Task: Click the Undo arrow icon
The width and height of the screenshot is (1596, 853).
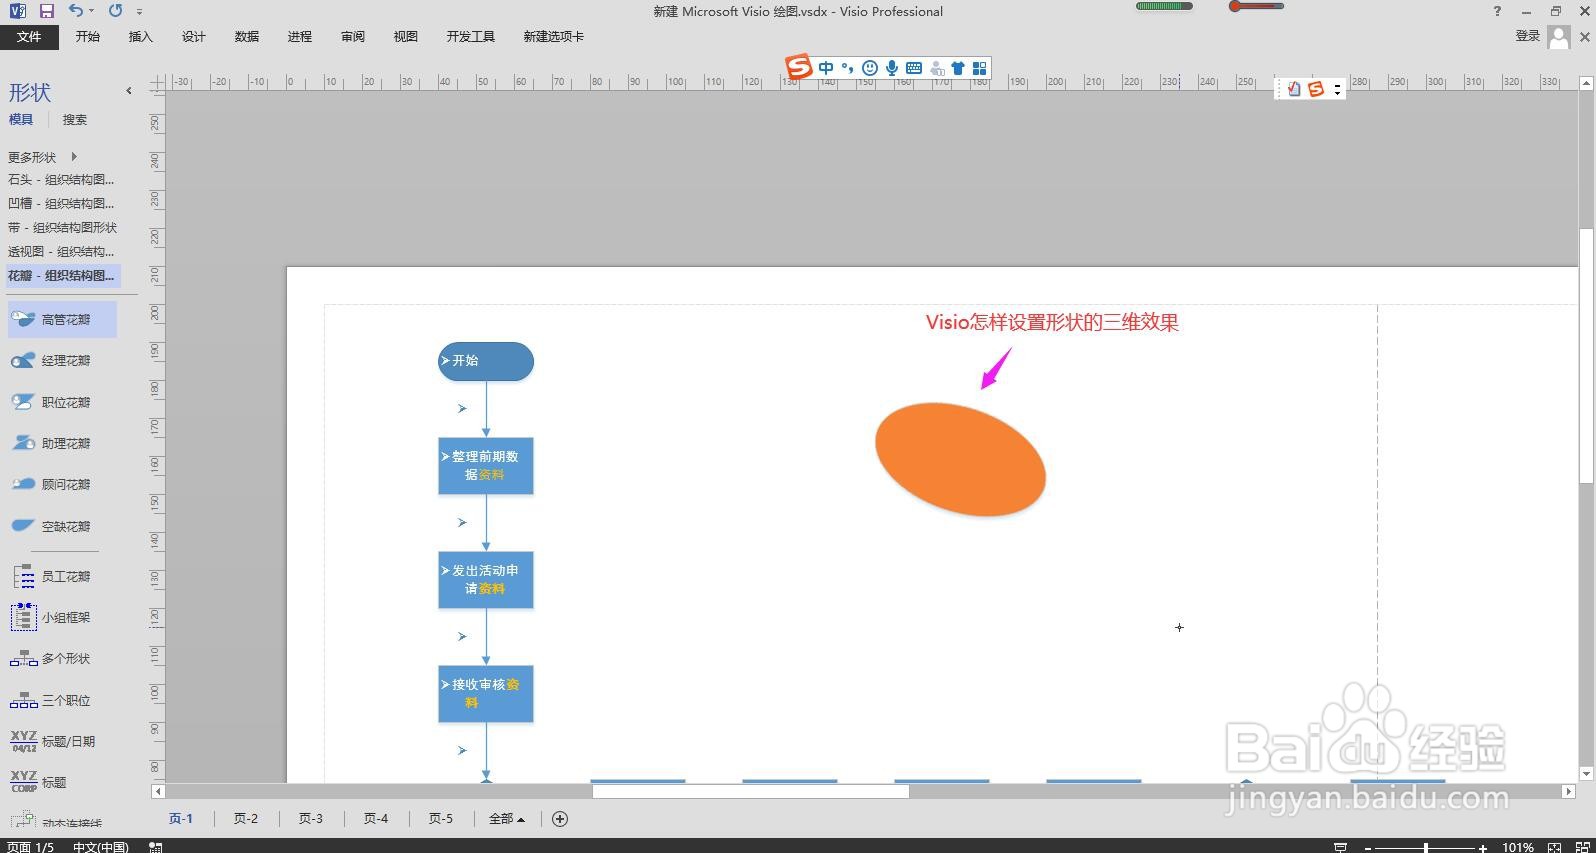Action: coord(76,11)
